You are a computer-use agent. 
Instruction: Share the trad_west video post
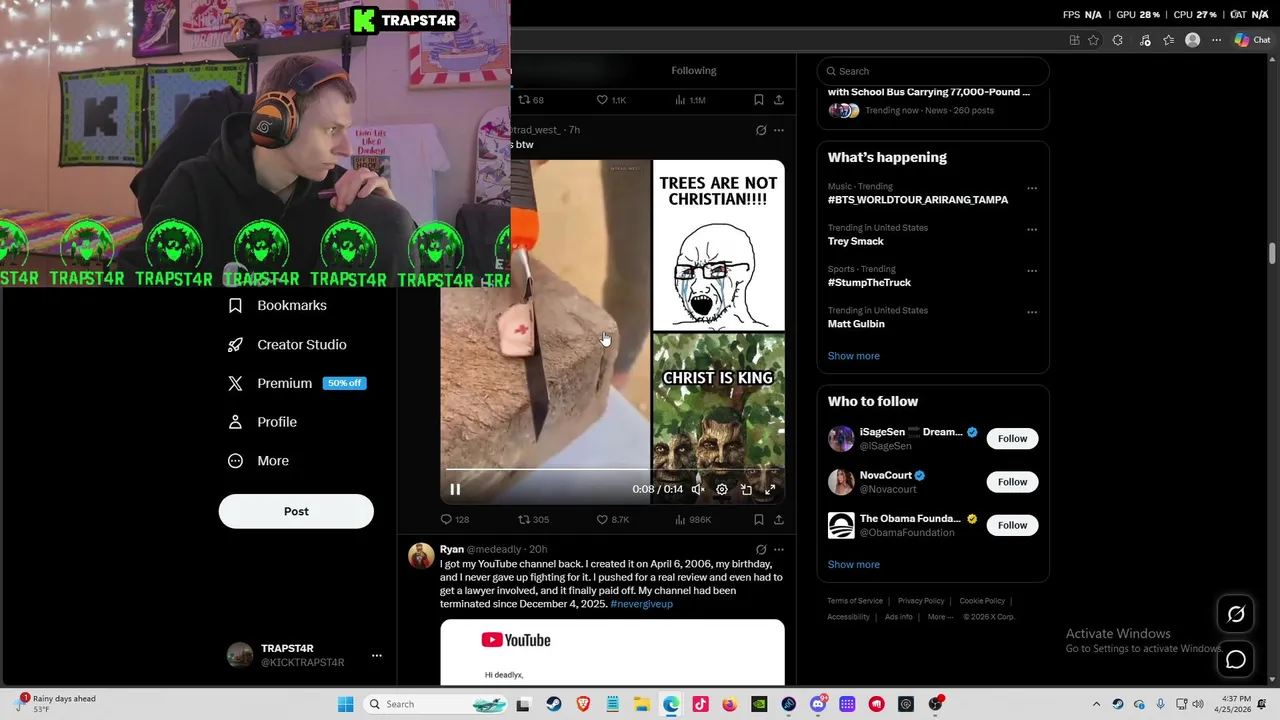point(779,519)
